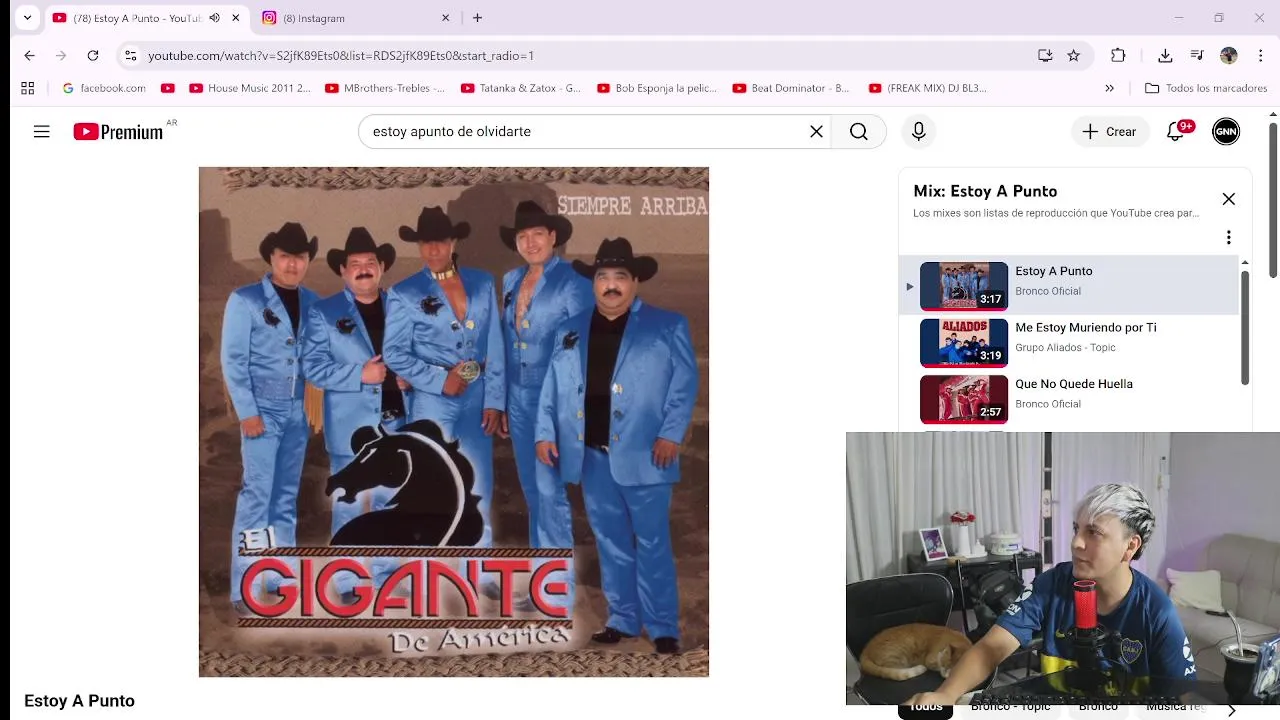The height and width of the screenshot is (720, 1280).
Task: Open Todos los marcadores folder
Action: point(1206,88)
